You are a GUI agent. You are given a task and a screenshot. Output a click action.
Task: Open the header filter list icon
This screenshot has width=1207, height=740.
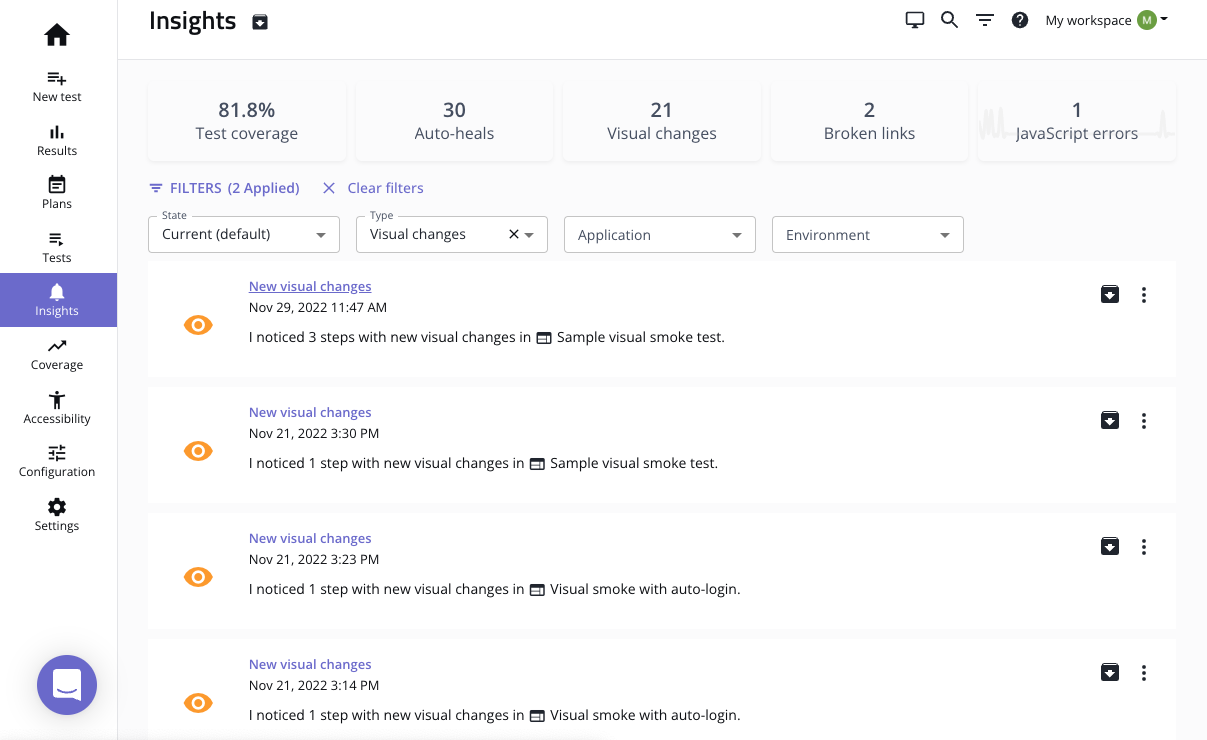click(x=985, y=20)
